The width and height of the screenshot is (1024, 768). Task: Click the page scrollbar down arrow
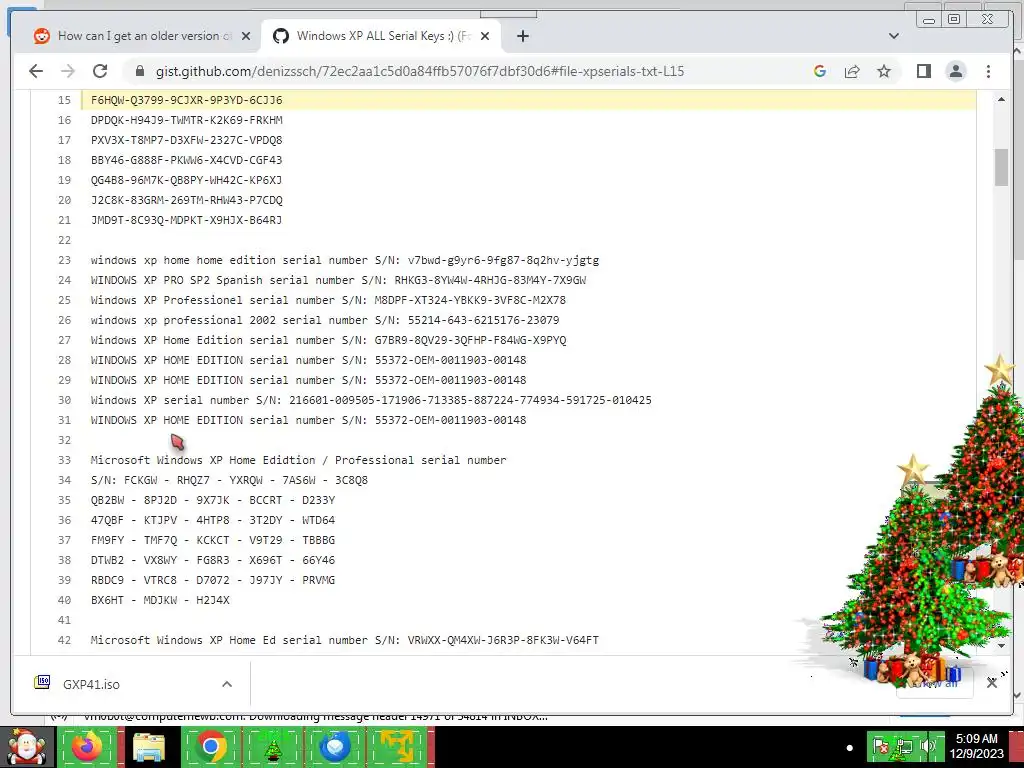tap(1001, 646)
